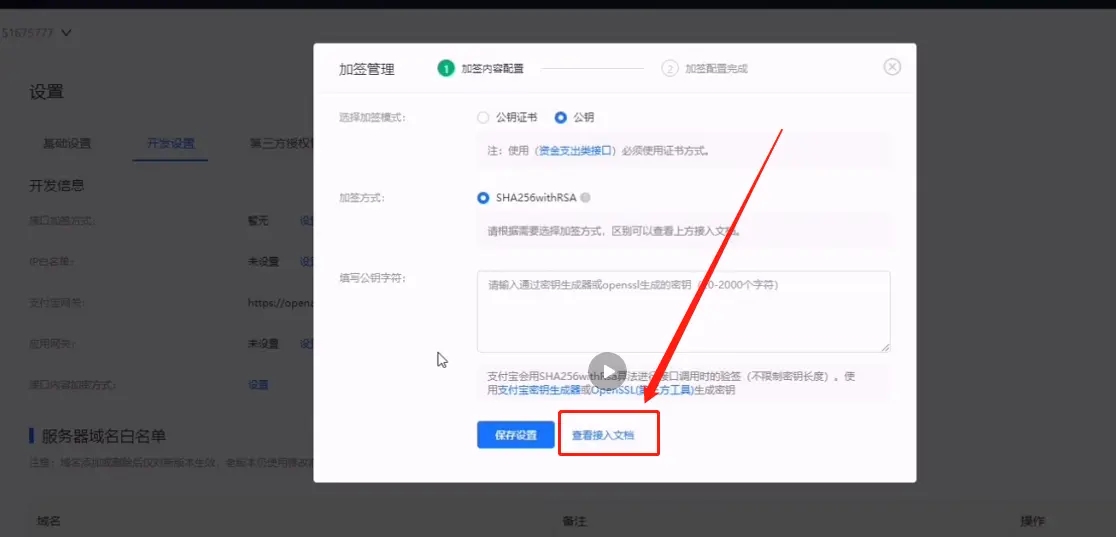
Task: Click the 操作 column header
Action: 1033,521
